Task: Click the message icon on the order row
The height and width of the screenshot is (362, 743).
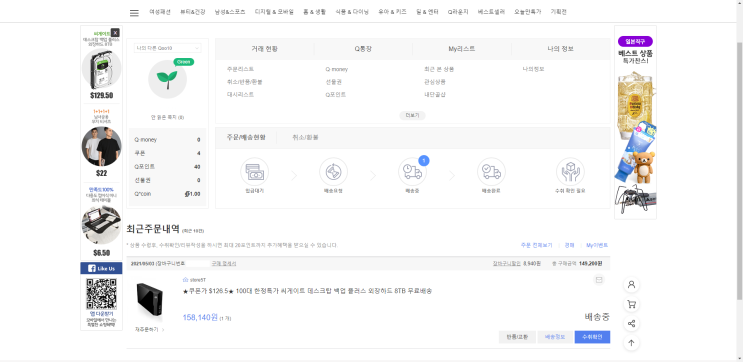Action: pos(599,280)
